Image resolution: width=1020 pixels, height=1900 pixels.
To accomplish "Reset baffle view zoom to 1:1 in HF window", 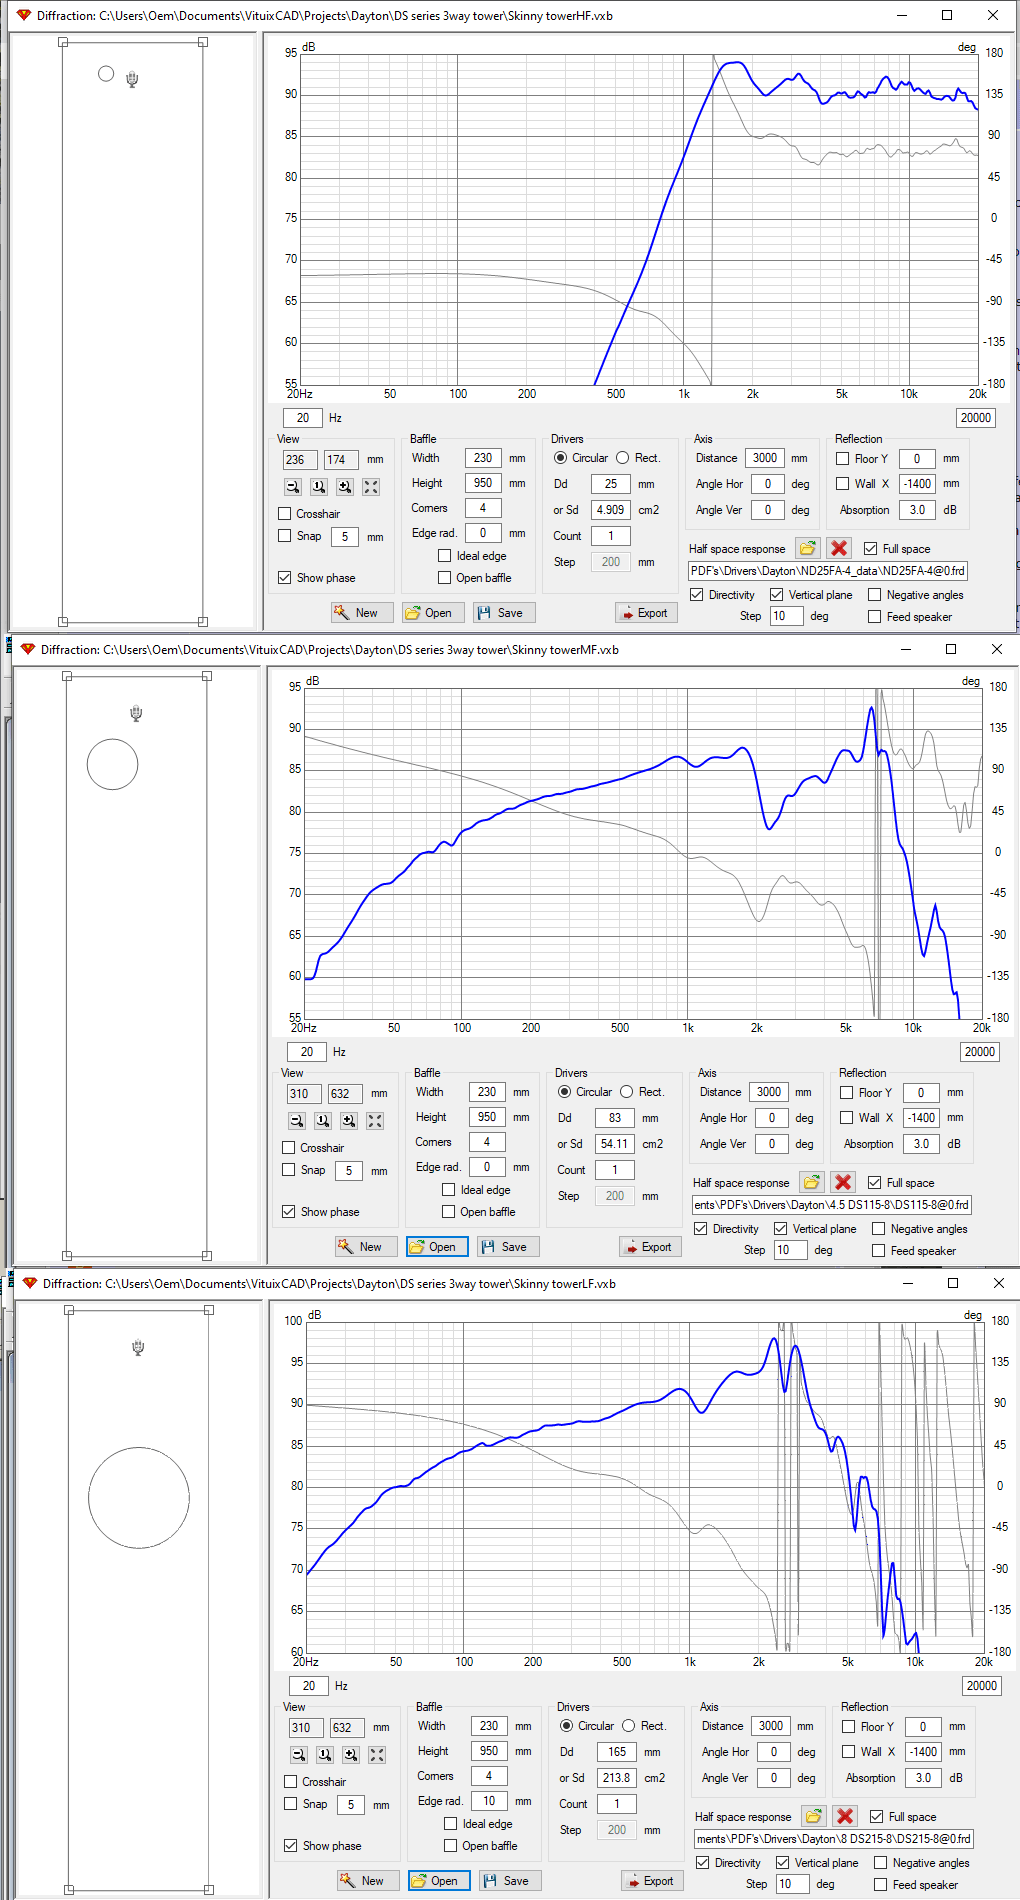I will [319, 487].
